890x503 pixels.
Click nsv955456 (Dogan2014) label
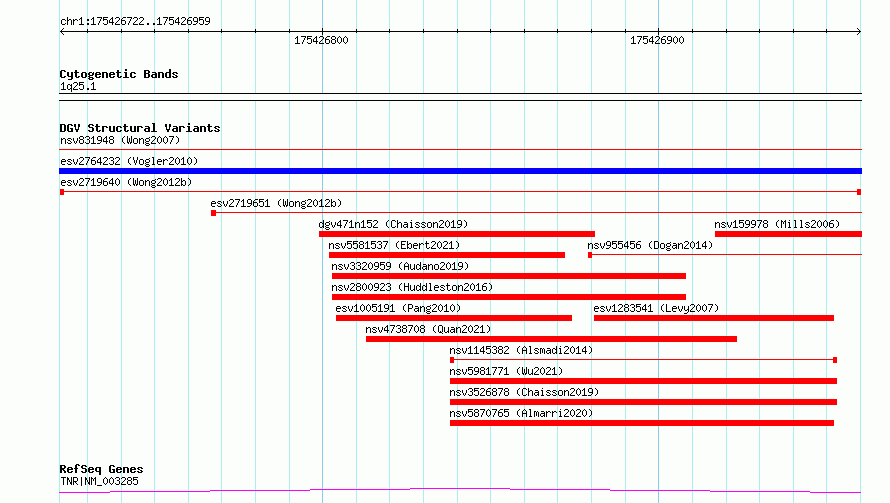click(650, 245)
